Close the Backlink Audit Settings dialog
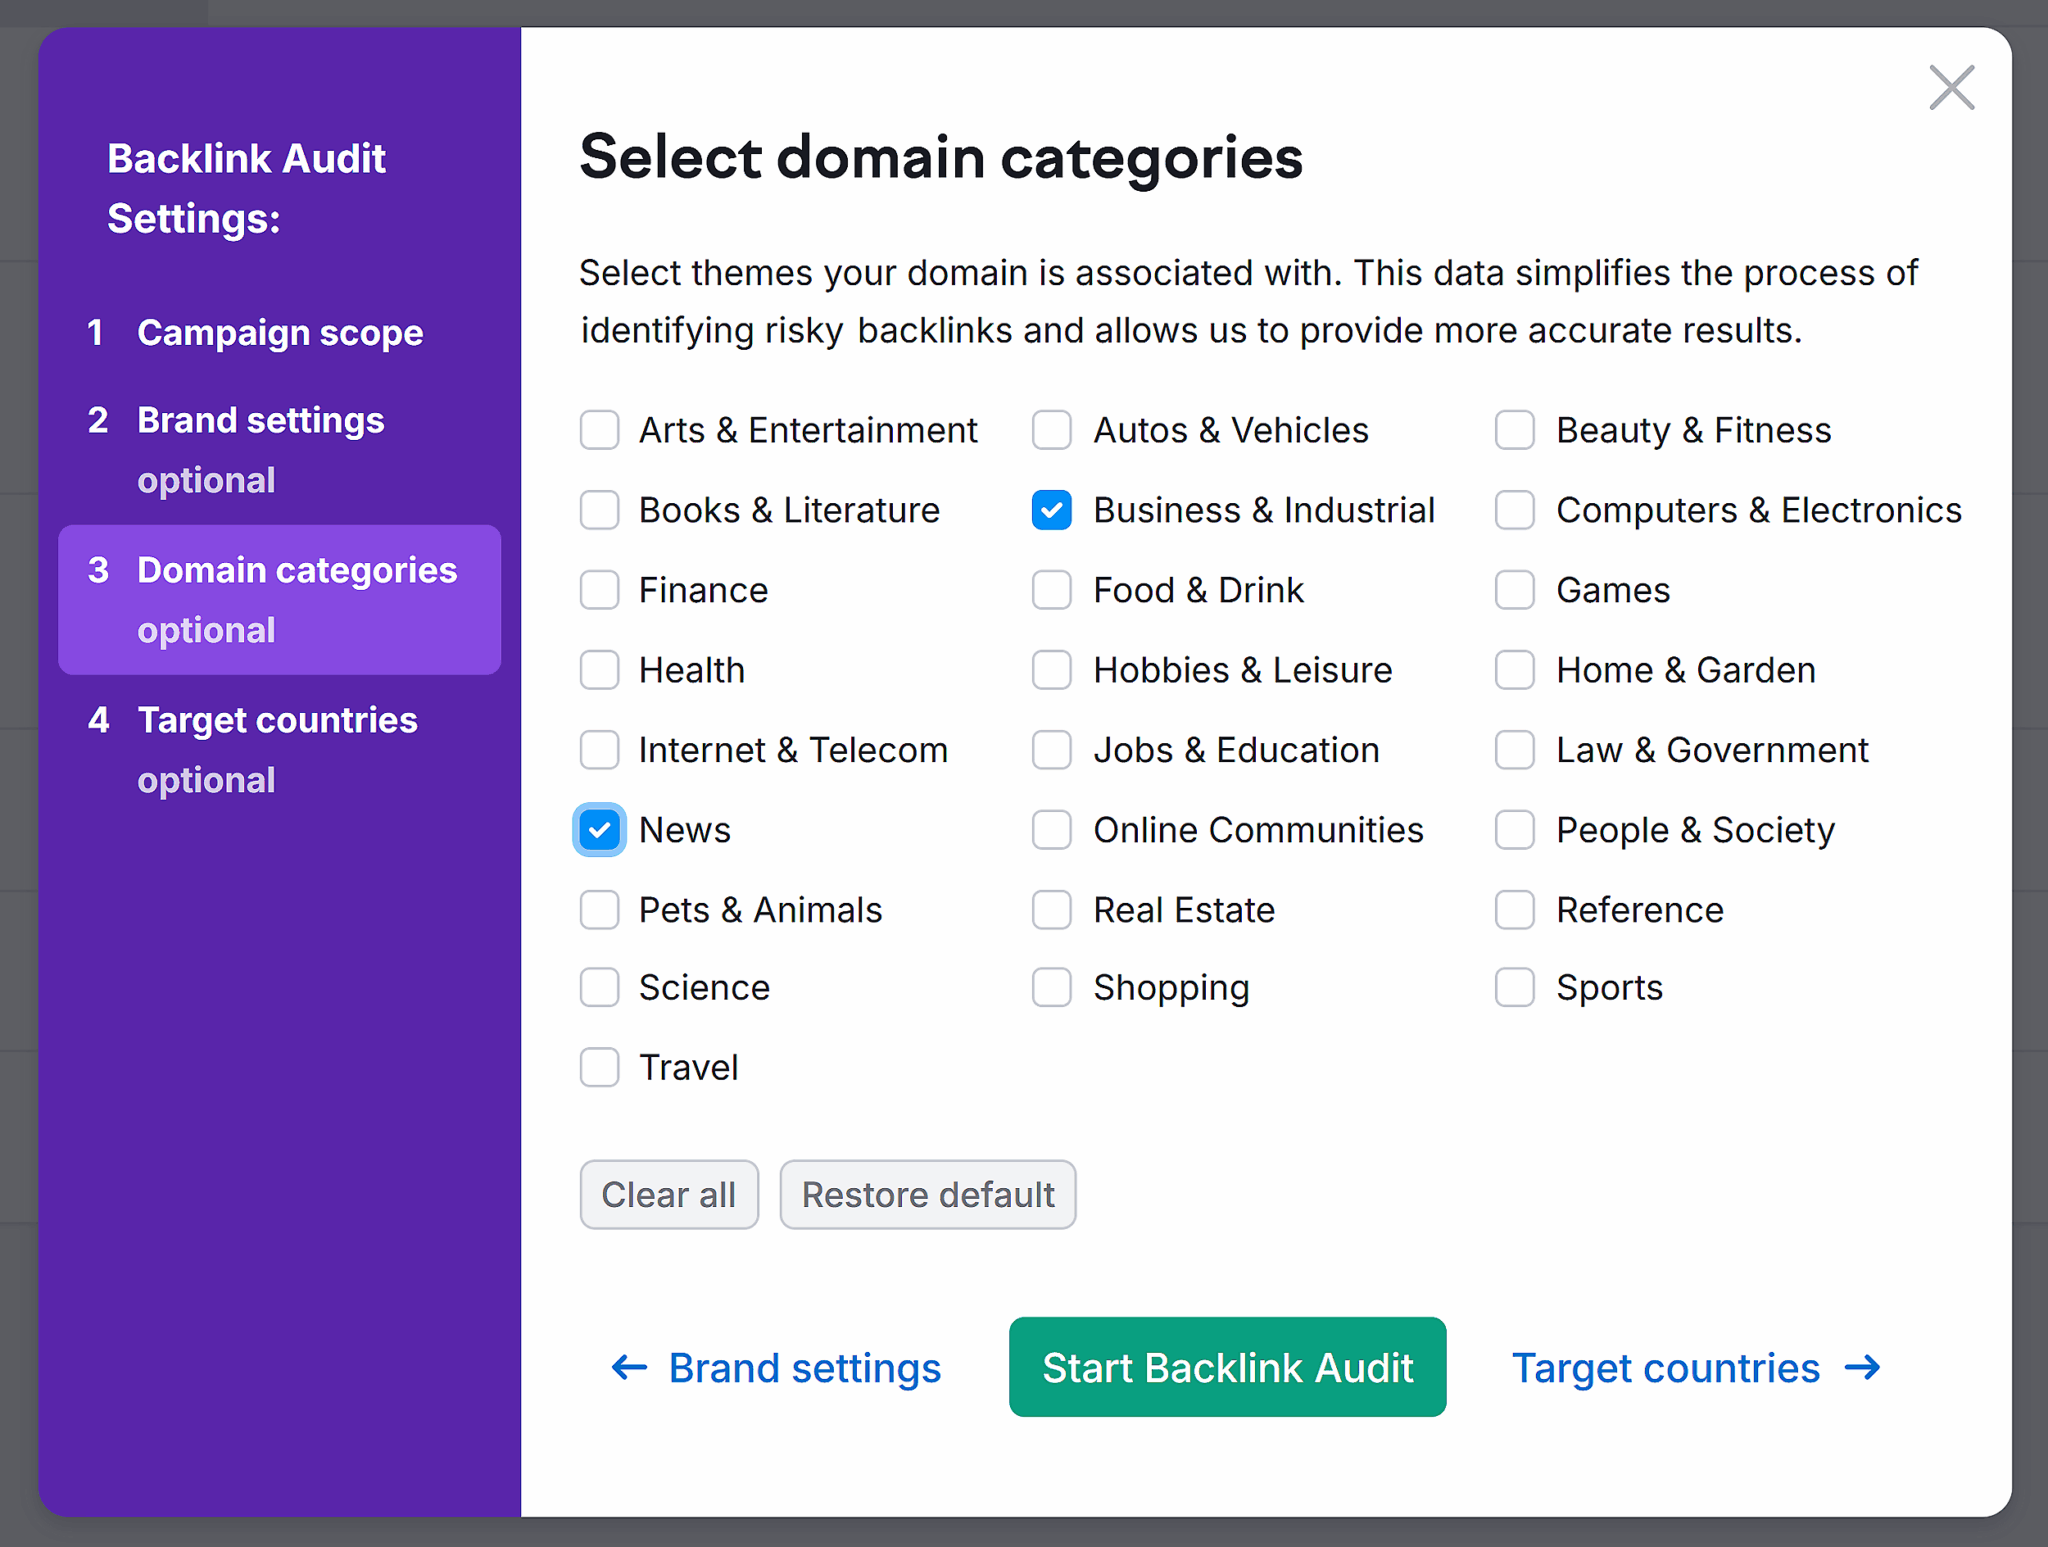Image resolution: width=2048 pixels, height=1547 pixels. (1950, 88)
